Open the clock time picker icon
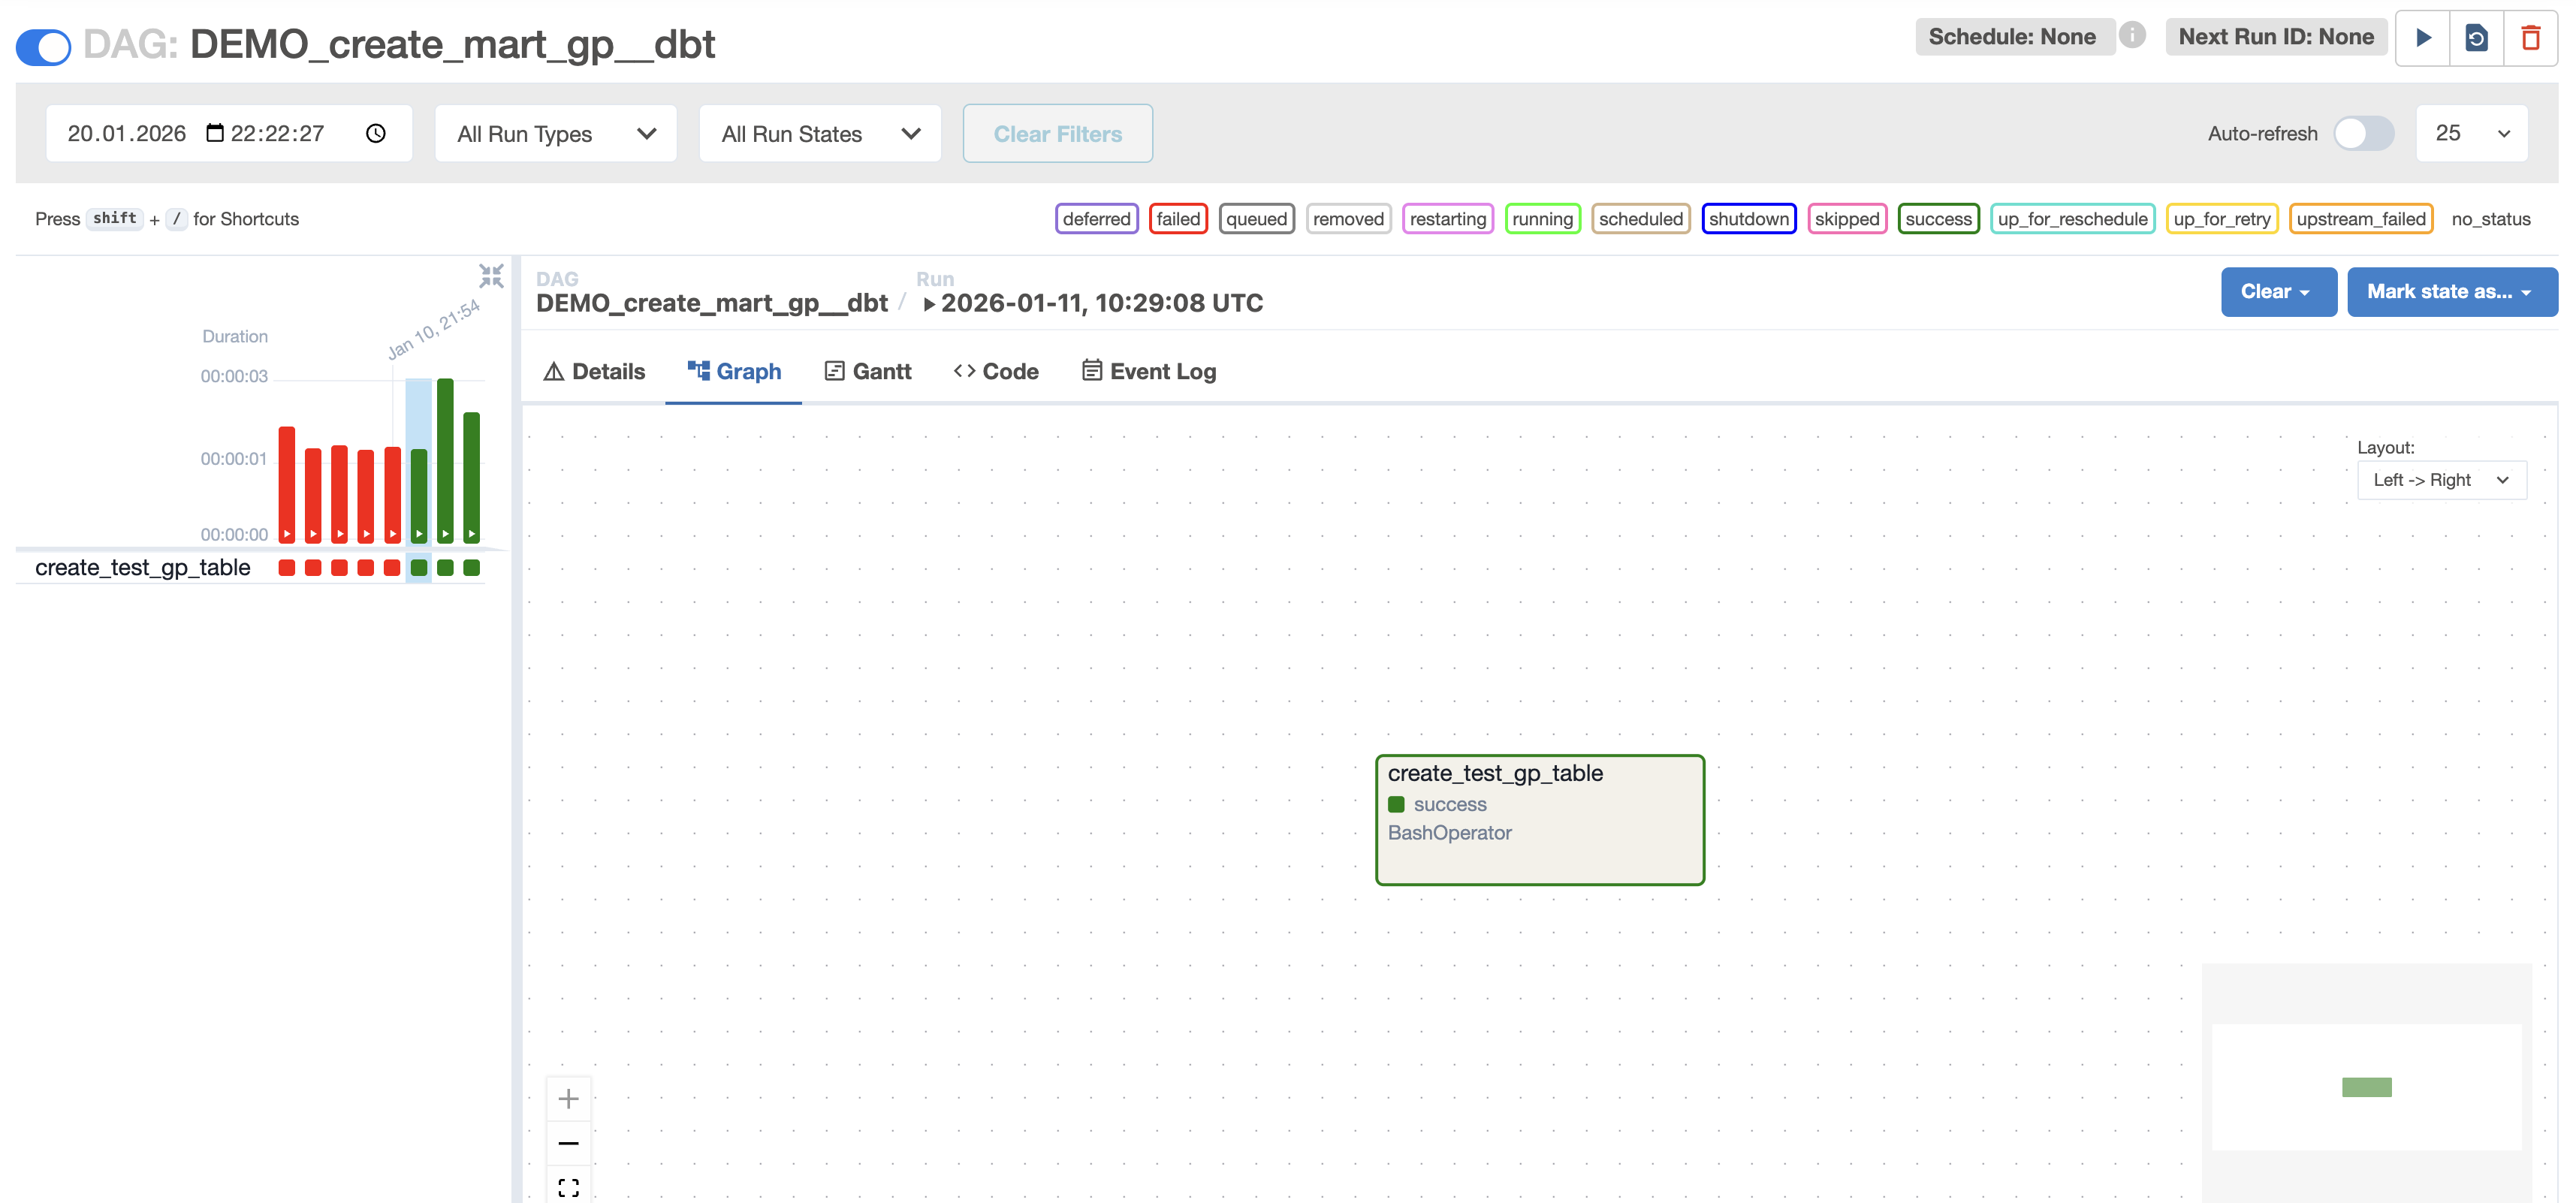The width and height of the screenshot is (2576, 1203). [x=376, y=133]
